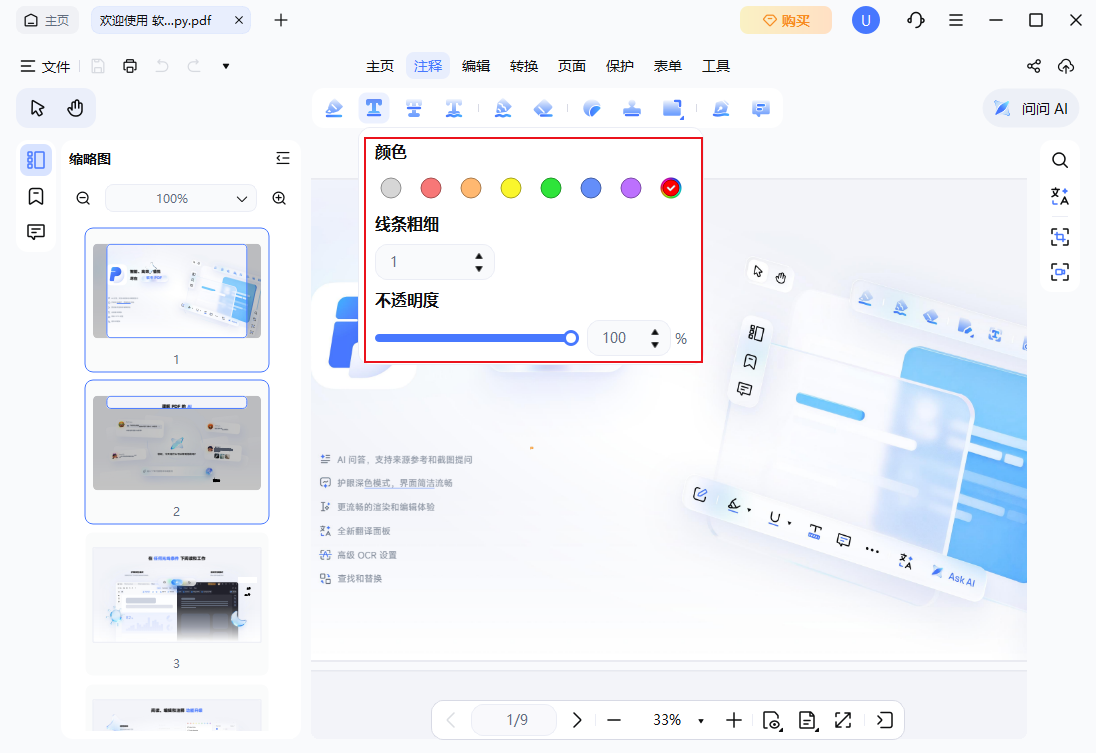Go to the next page

(x=577, y=720)
